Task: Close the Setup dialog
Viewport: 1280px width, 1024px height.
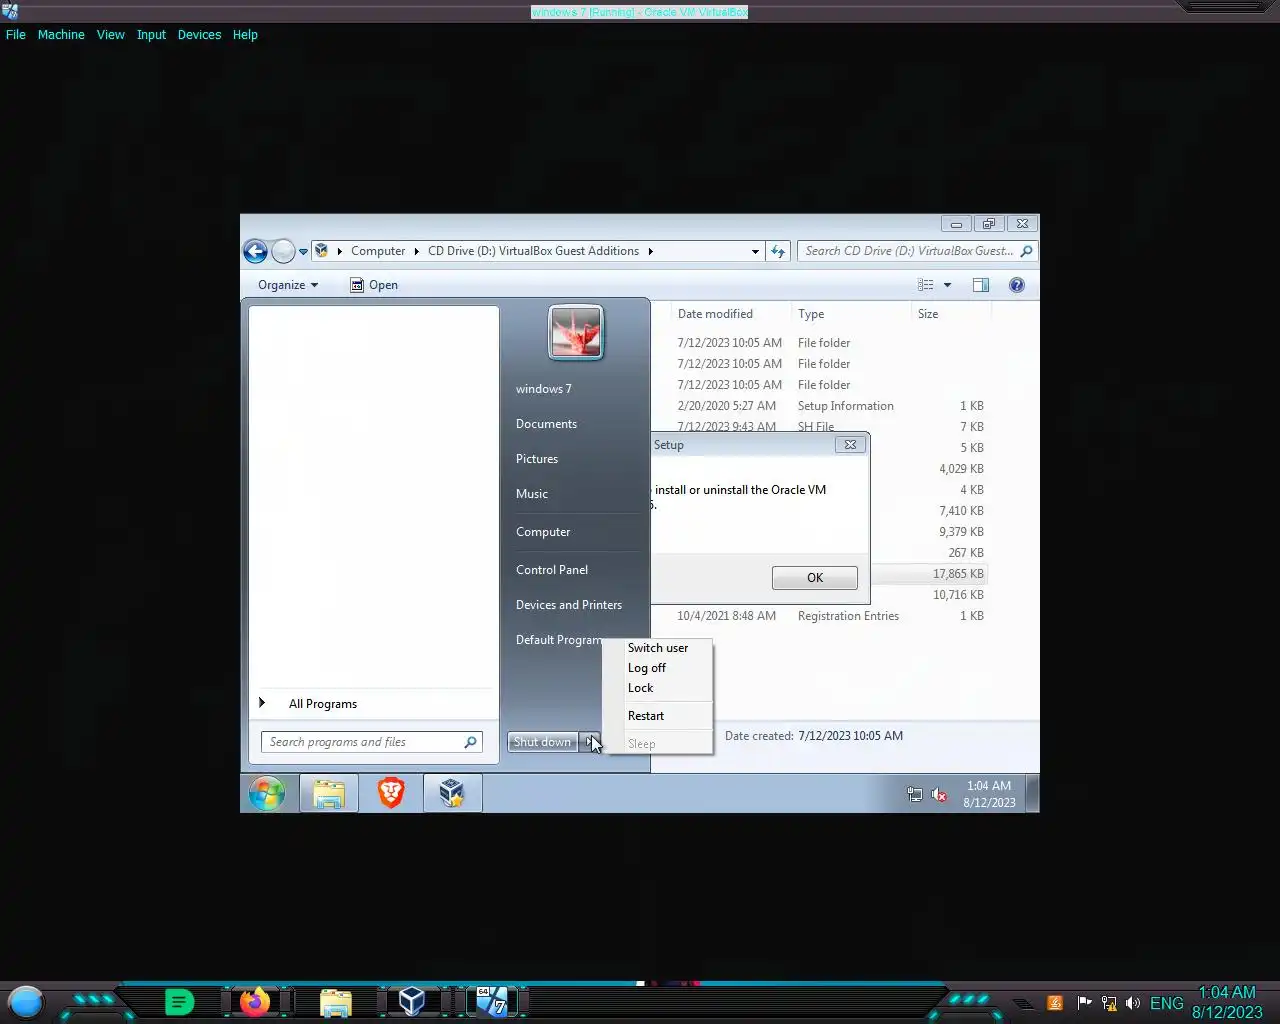Action: click(850, 445)
